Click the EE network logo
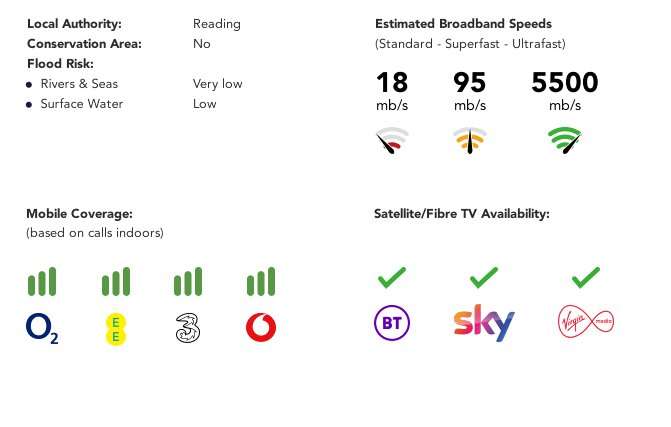The image size is (671, 427). (116, 329)
